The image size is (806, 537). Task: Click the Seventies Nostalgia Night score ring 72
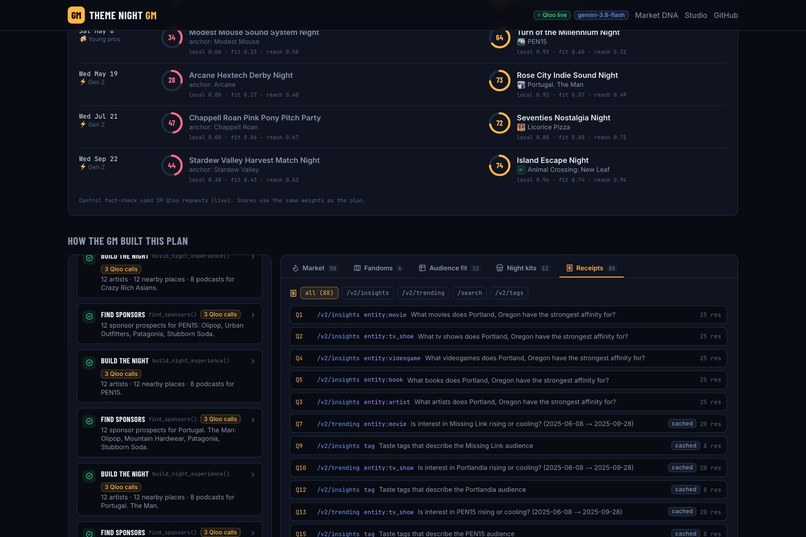click(x=500, y=123)
